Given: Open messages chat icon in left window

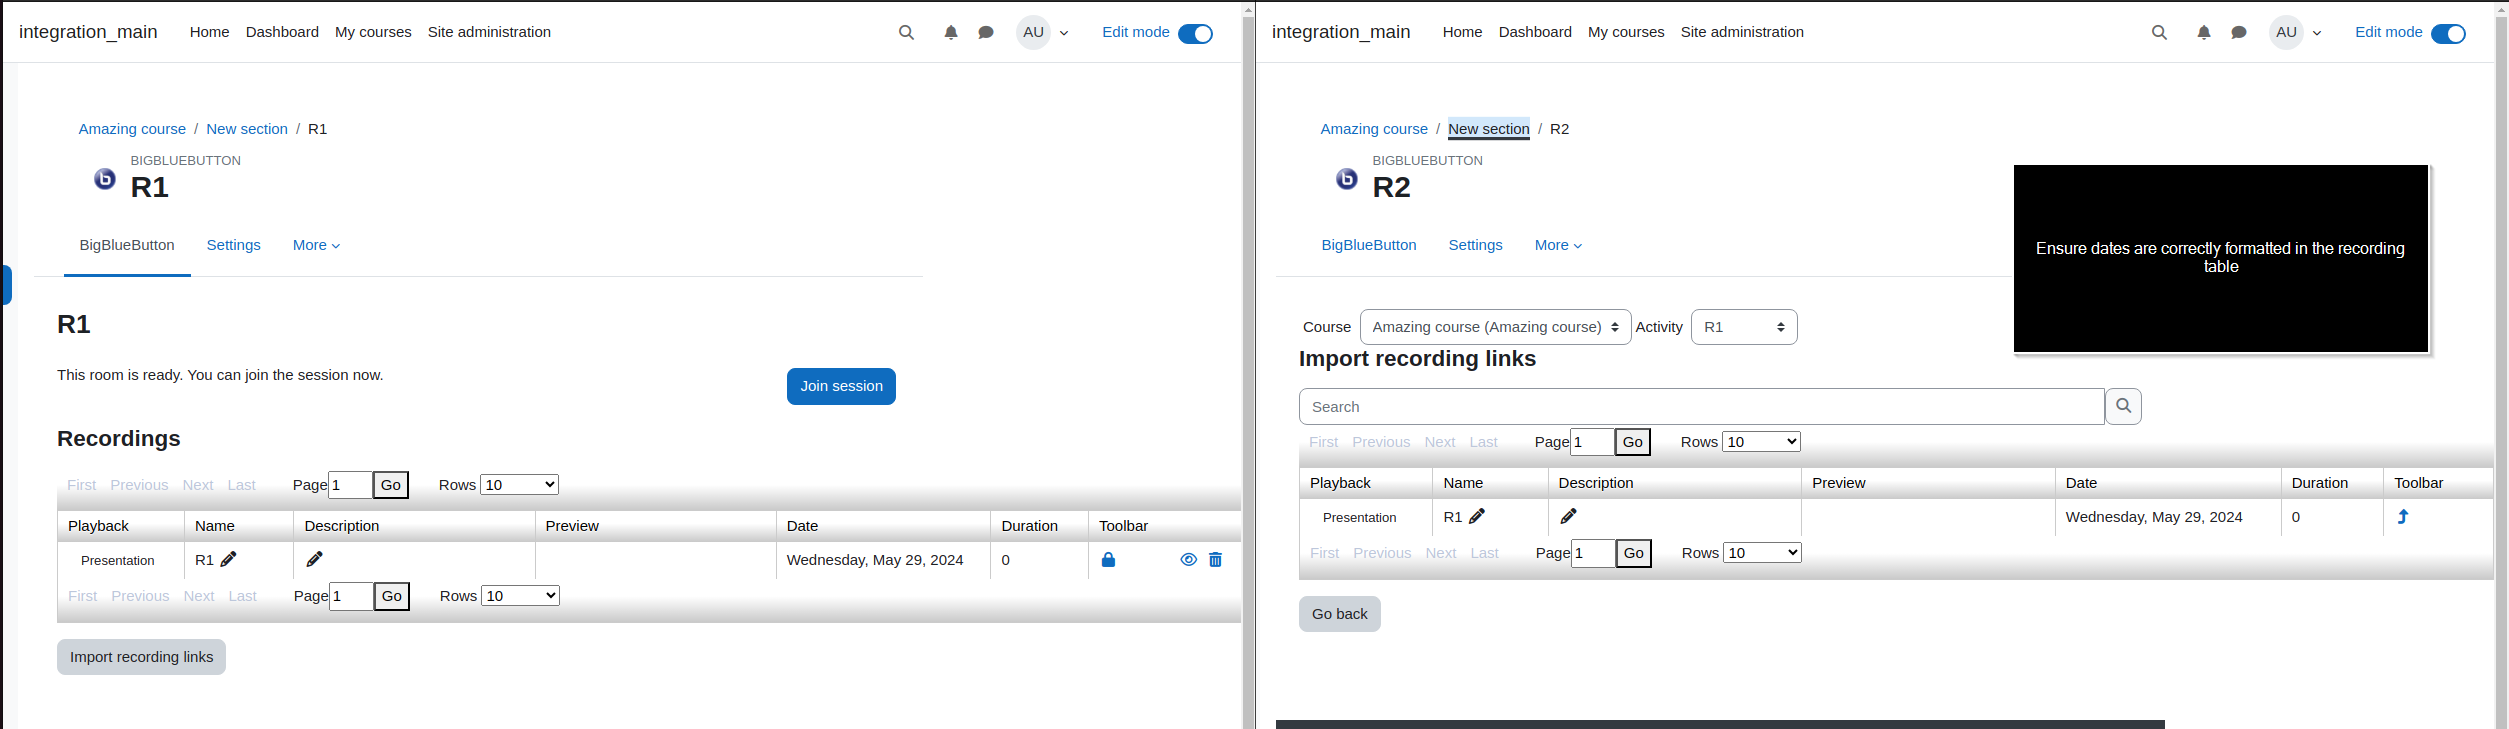Looking at the screenshot, I should 986,32.
